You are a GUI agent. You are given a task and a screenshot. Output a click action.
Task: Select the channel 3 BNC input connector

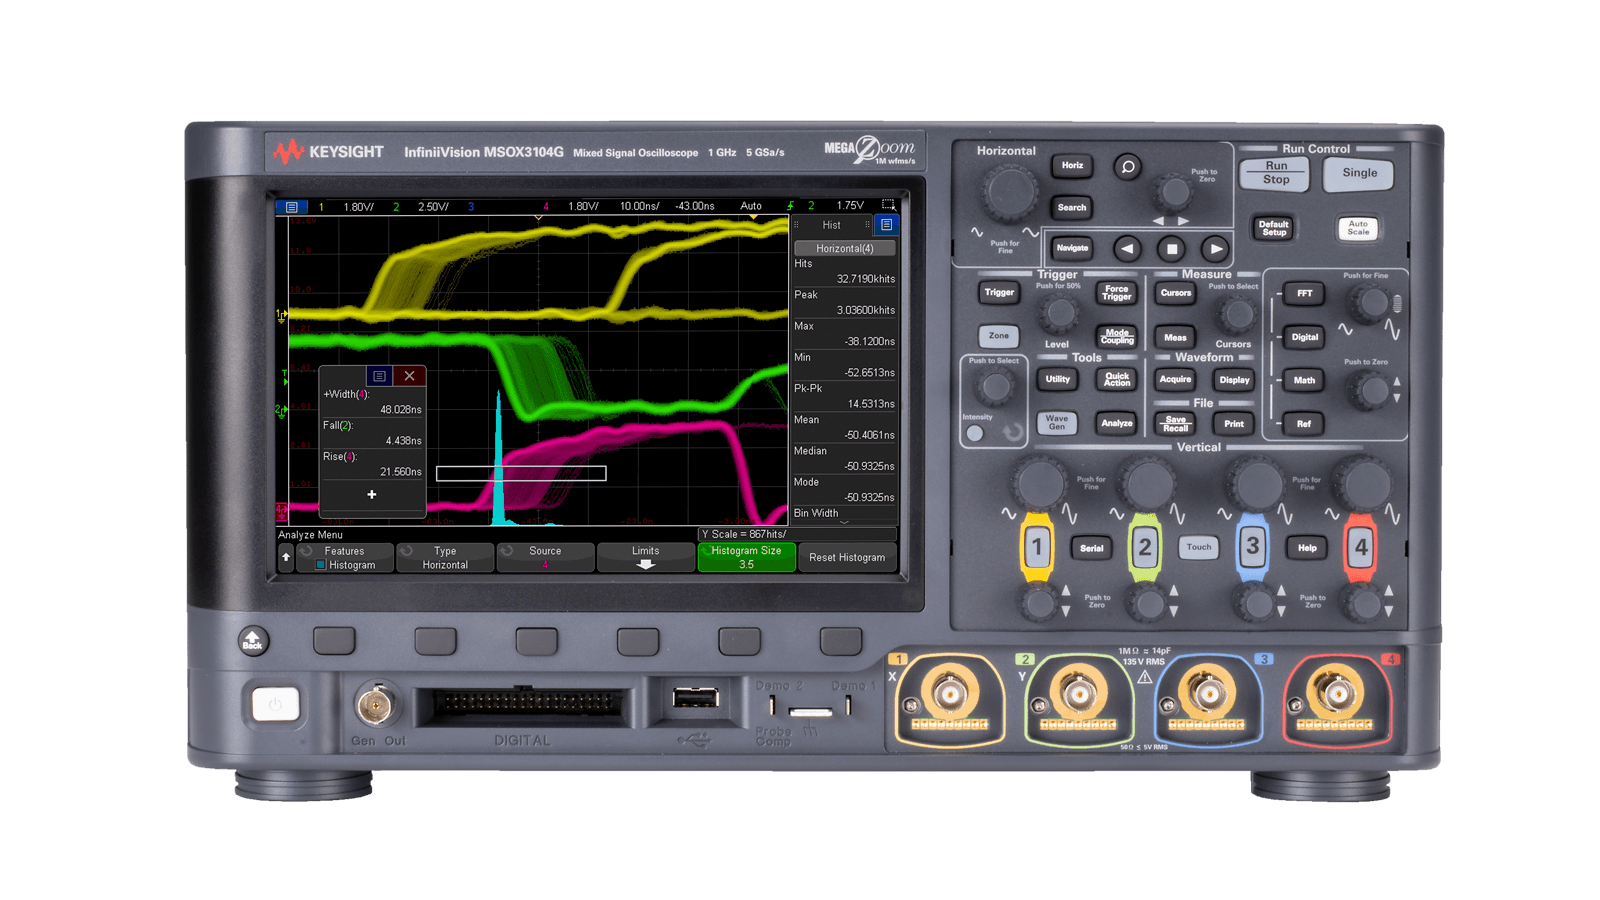(x=1207, y=693)
